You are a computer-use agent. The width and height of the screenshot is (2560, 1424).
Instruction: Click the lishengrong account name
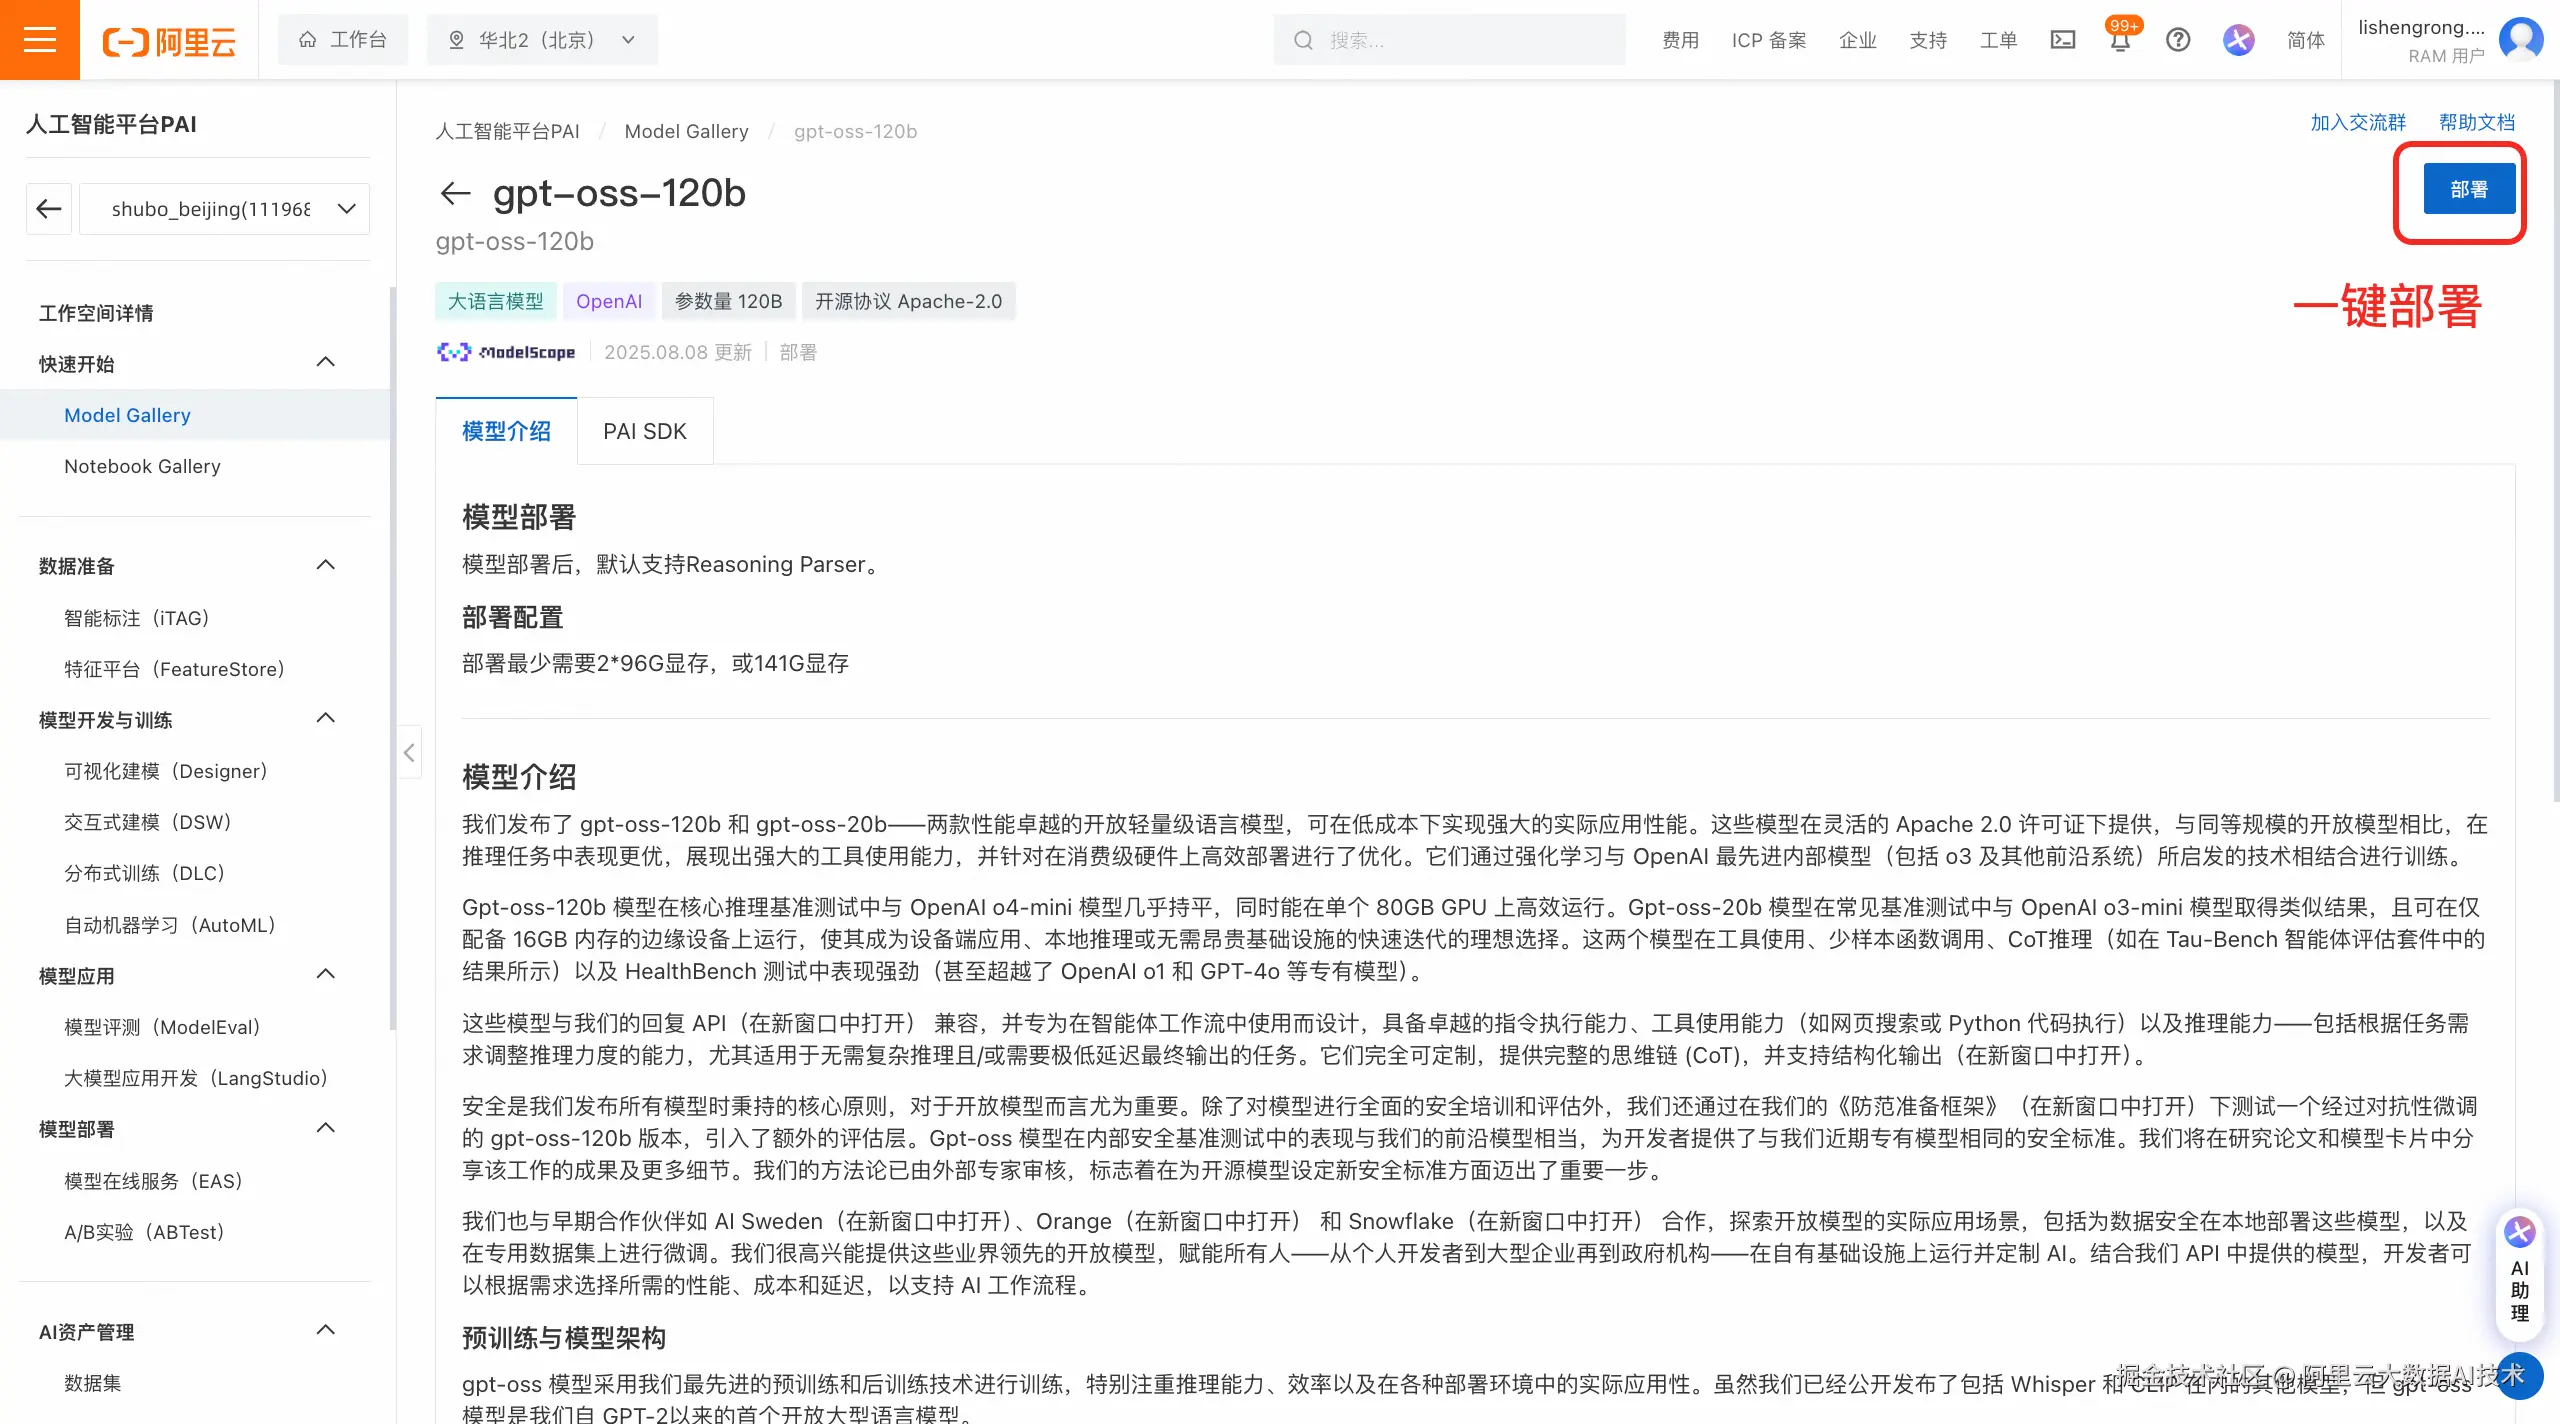2420,27
